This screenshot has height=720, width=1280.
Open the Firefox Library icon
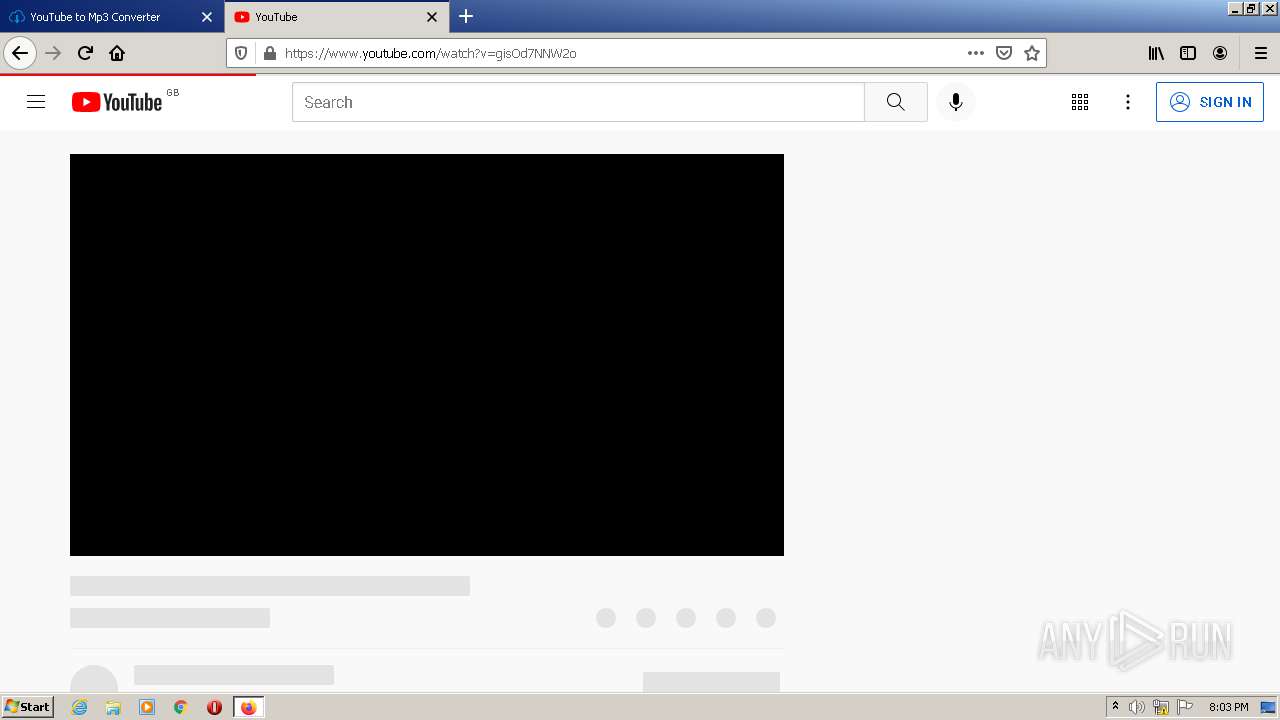(1156, 53)
